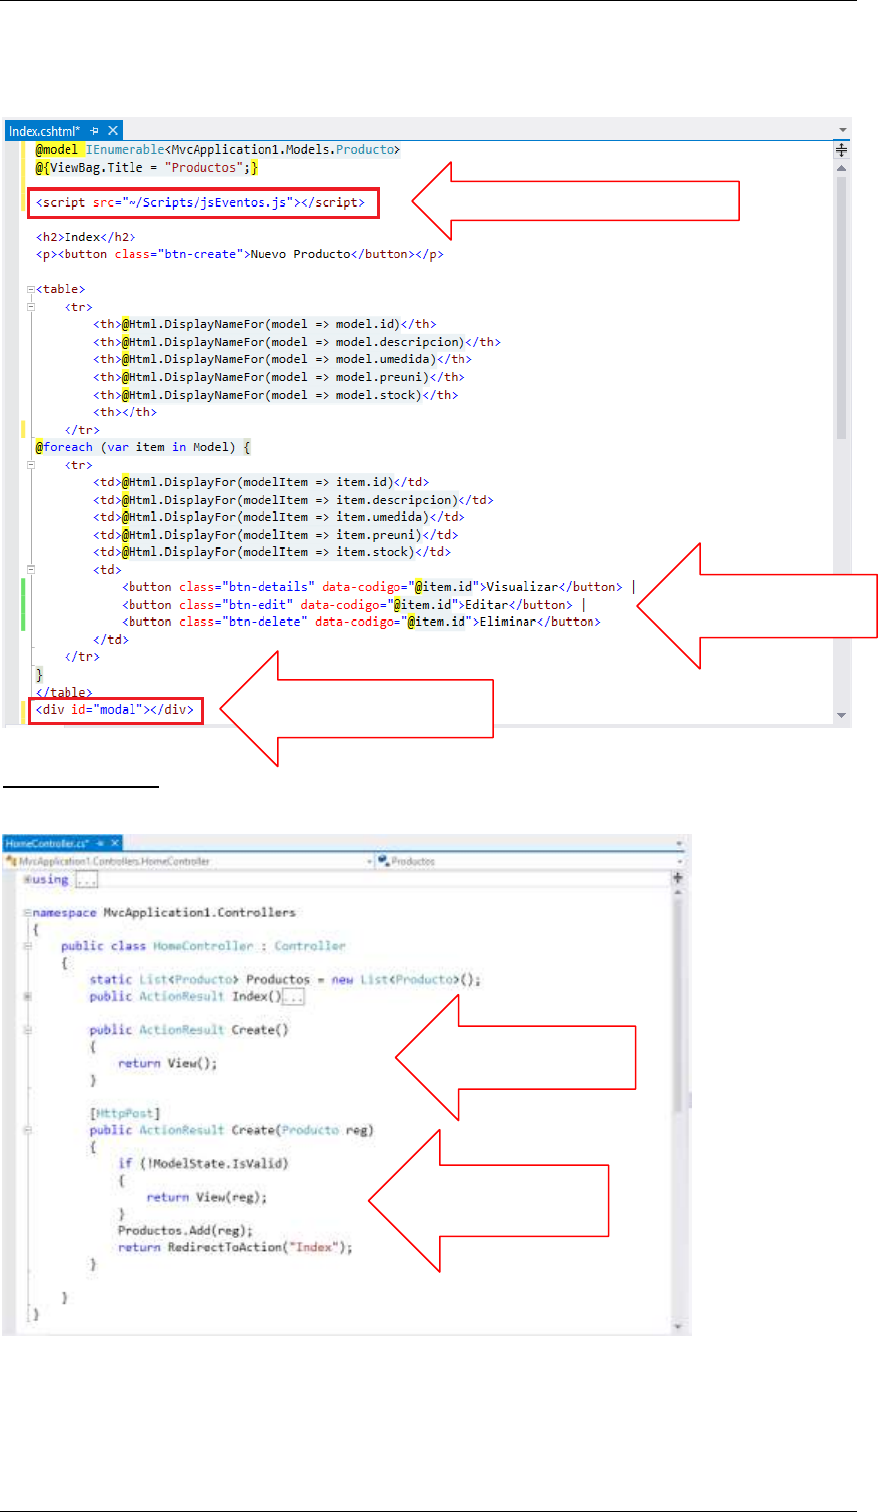Click the DisplayNameFor model.umedida line
This screenshot has height=1512, width=878.
pos(283,360)
